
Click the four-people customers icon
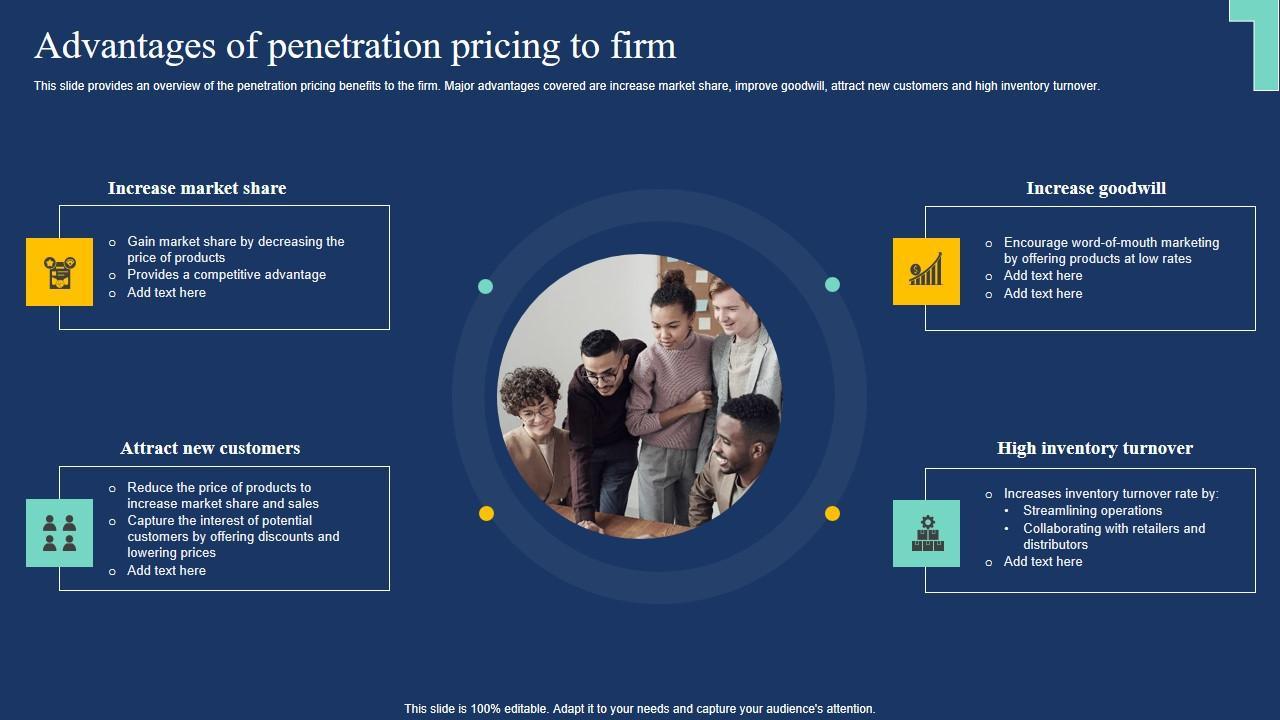tap(59, 533)
